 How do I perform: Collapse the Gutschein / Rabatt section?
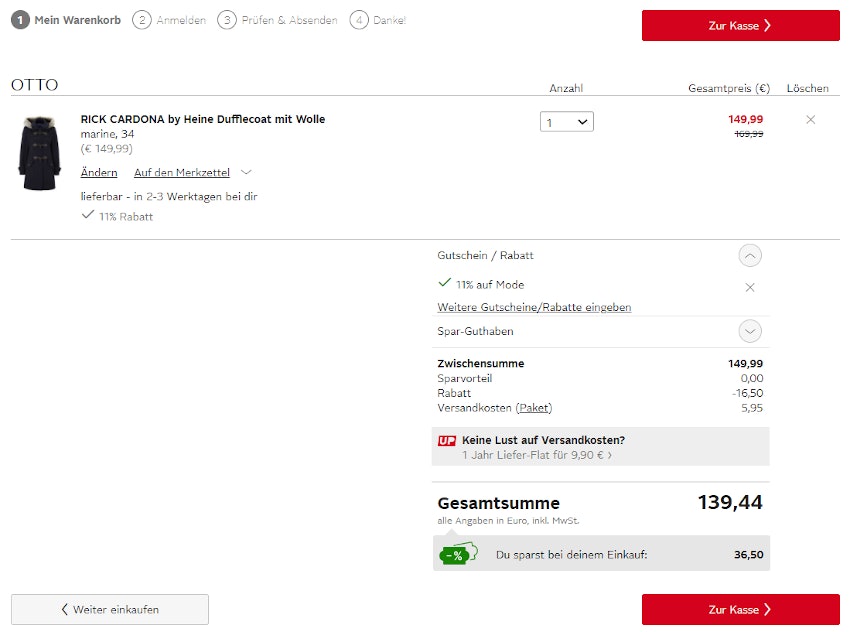coord(750,256)
